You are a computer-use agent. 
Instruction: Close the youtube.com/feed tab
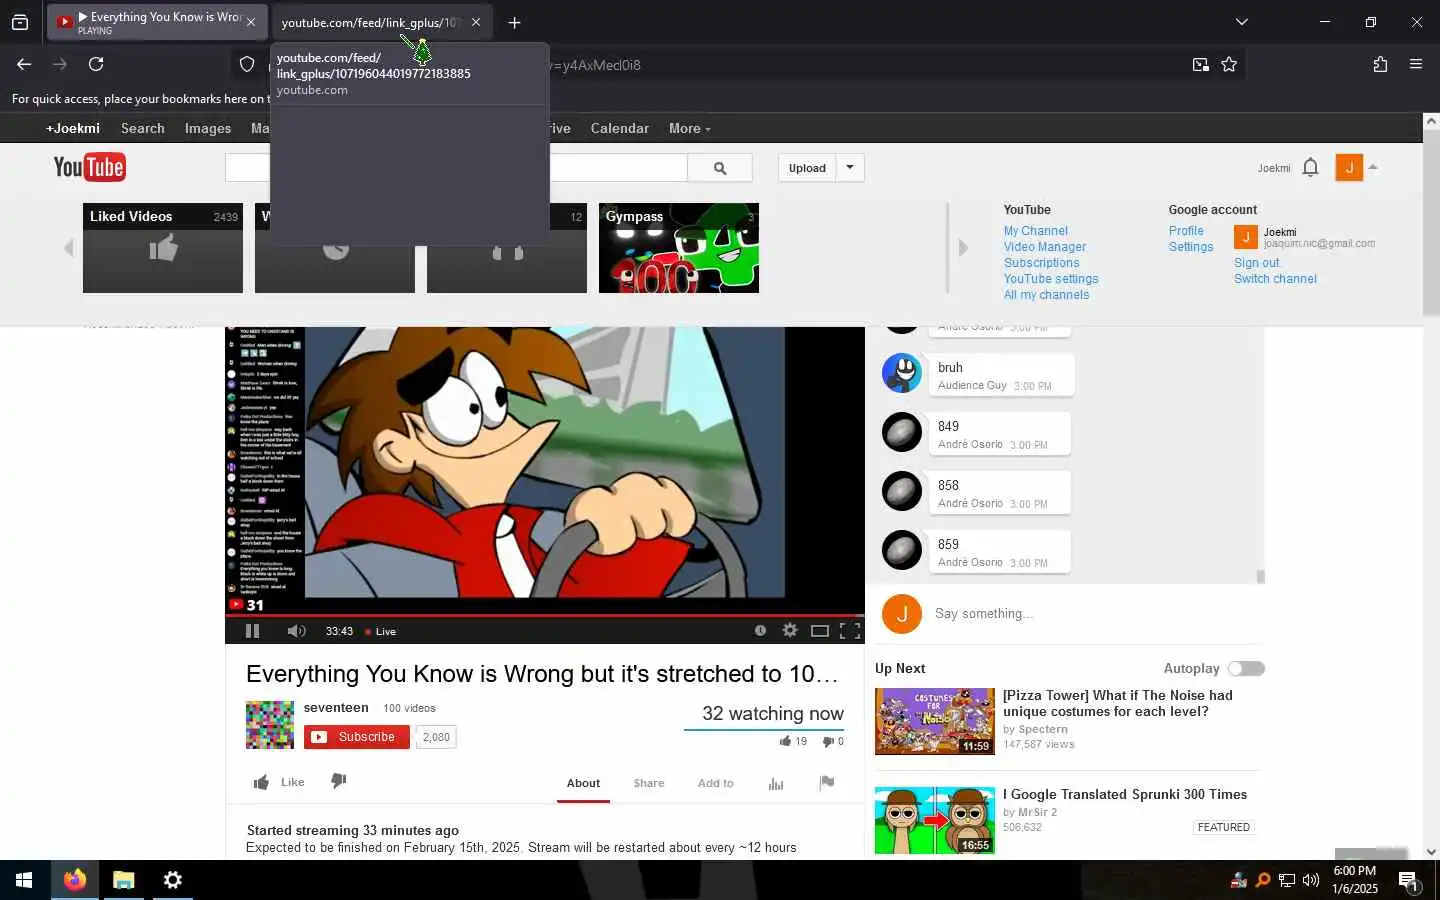click(476, 22)
